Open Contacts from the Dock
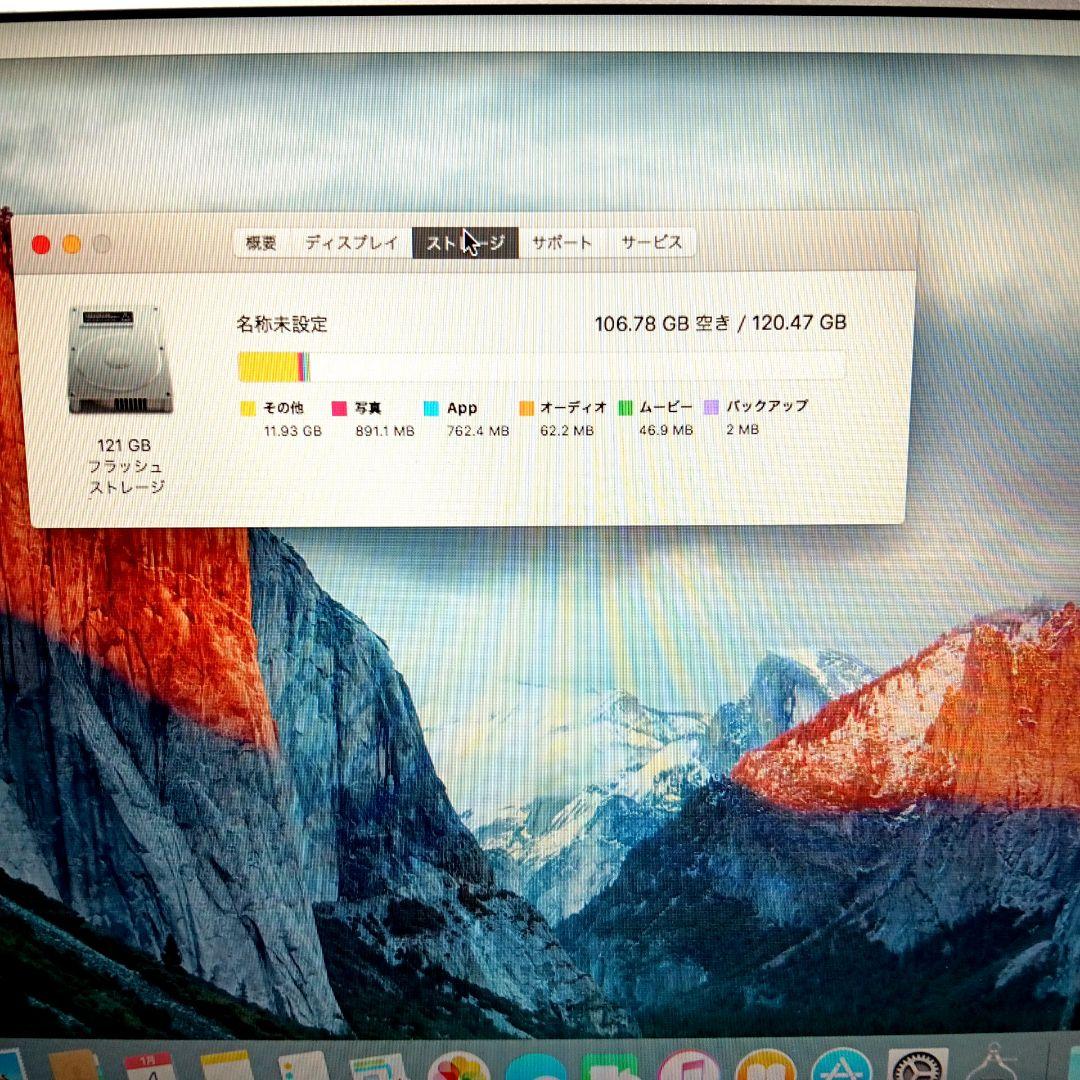 point(74,1066)
